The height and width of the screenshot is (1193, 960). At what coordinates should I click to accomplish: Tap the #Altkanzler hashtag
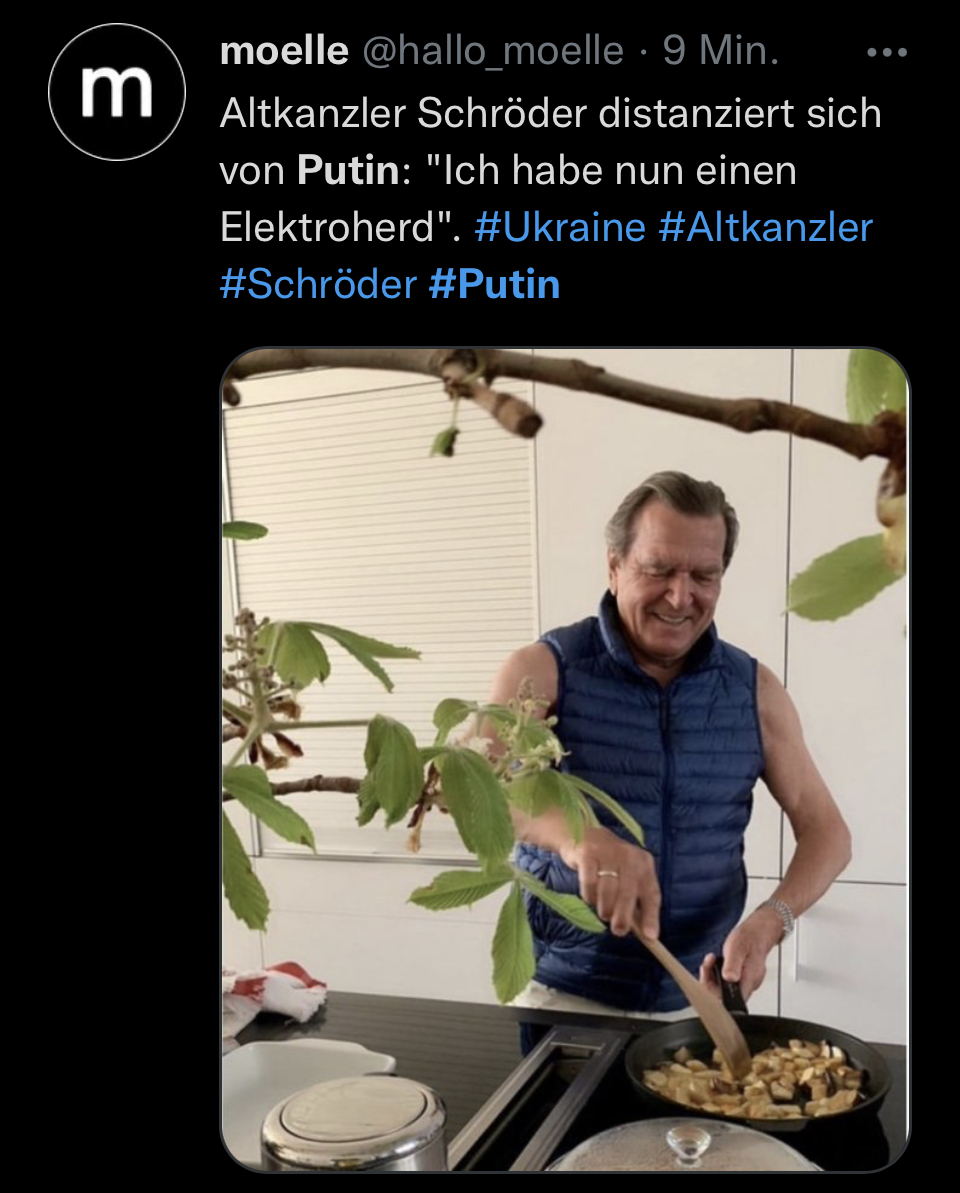(766, 227)
